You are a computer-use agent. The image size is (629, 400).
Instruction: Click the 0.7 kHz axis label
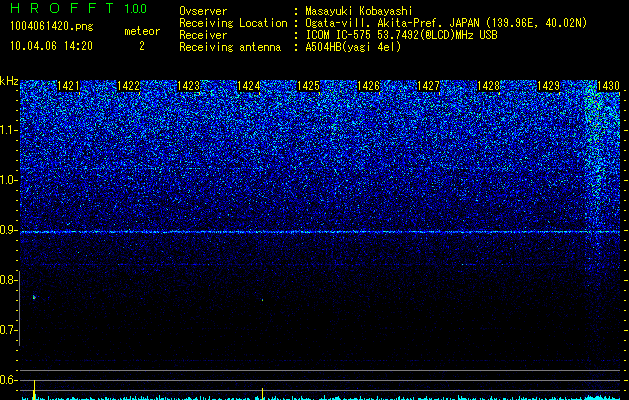click(x=8, y=330)
